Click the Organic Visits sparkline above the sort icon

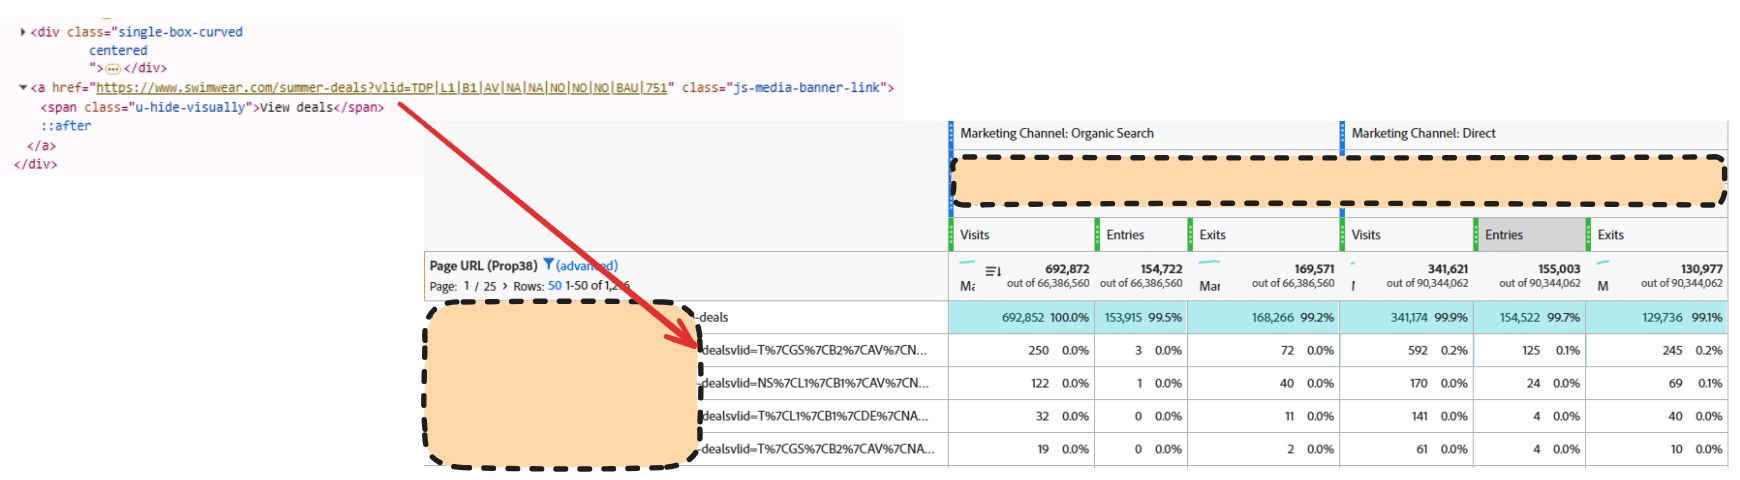(x=967, y=263)
